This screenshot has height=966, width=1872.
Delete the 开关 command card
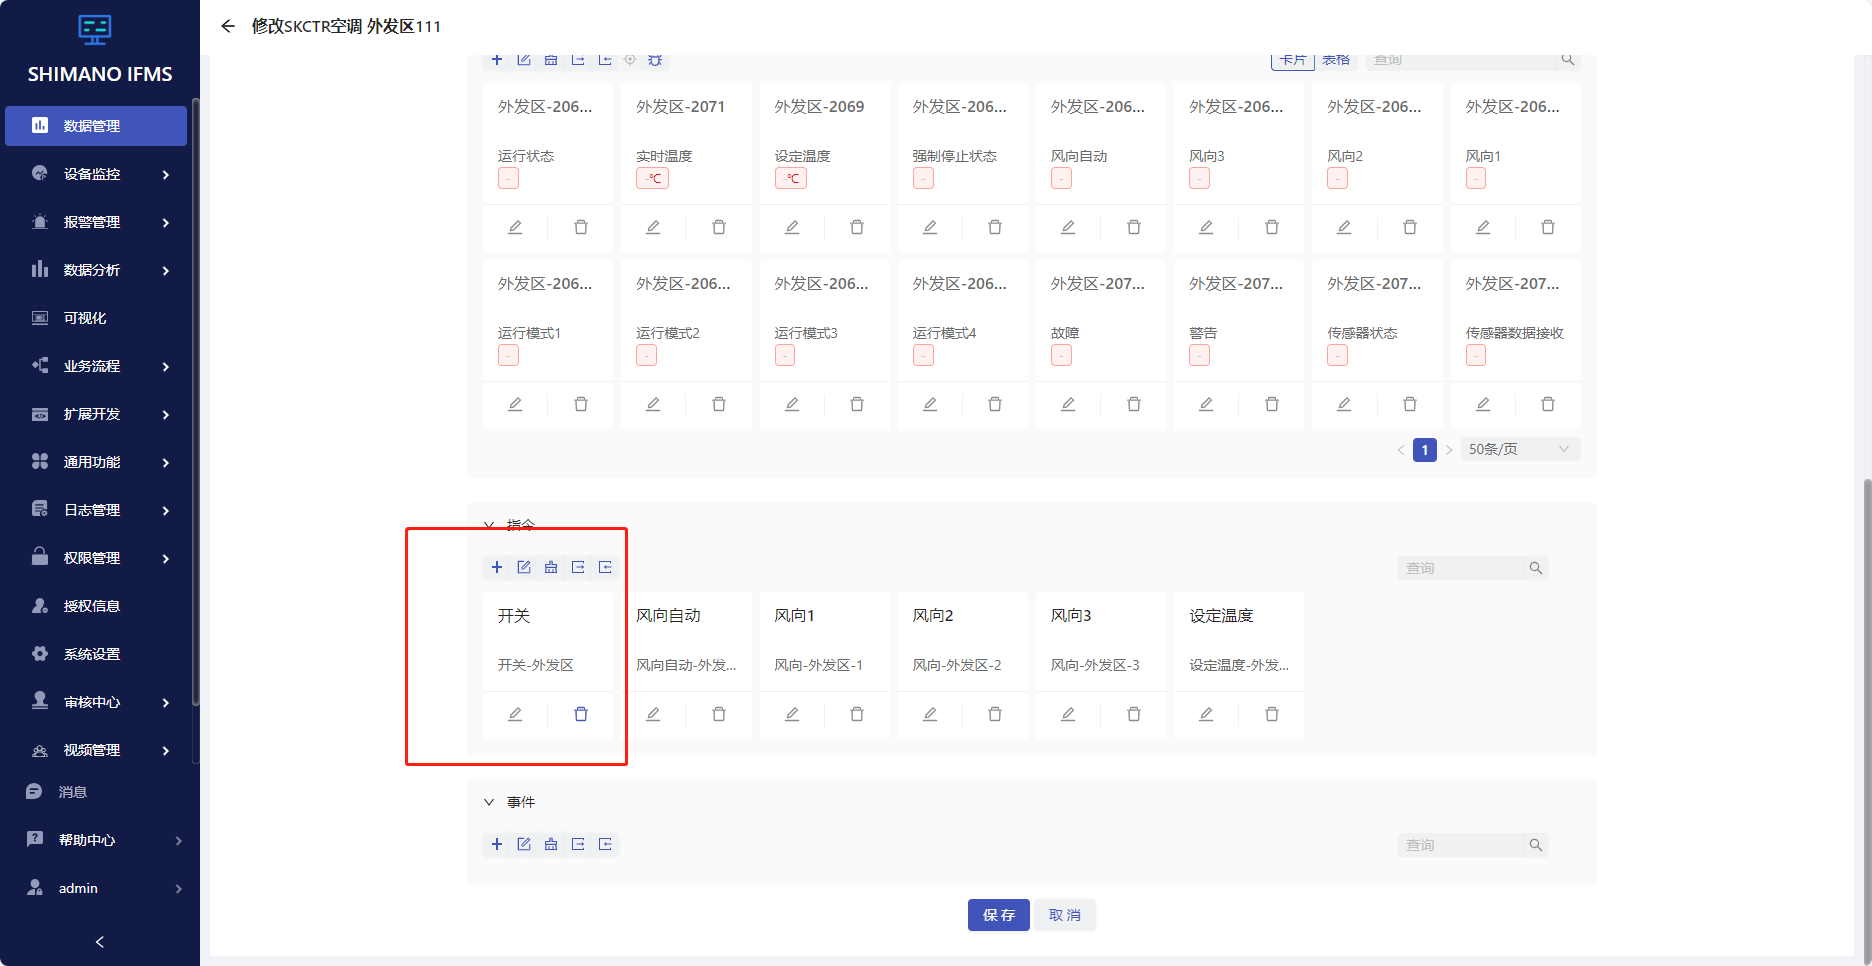tap(581, 714)
